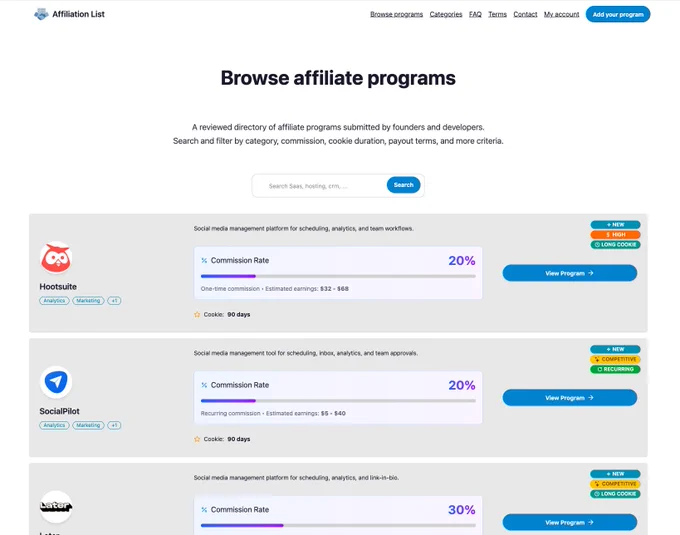Viewport: 680px width, 535px height.
Task: Click the star icon beside Hootsuite cookie
Action: pos(197,314)
